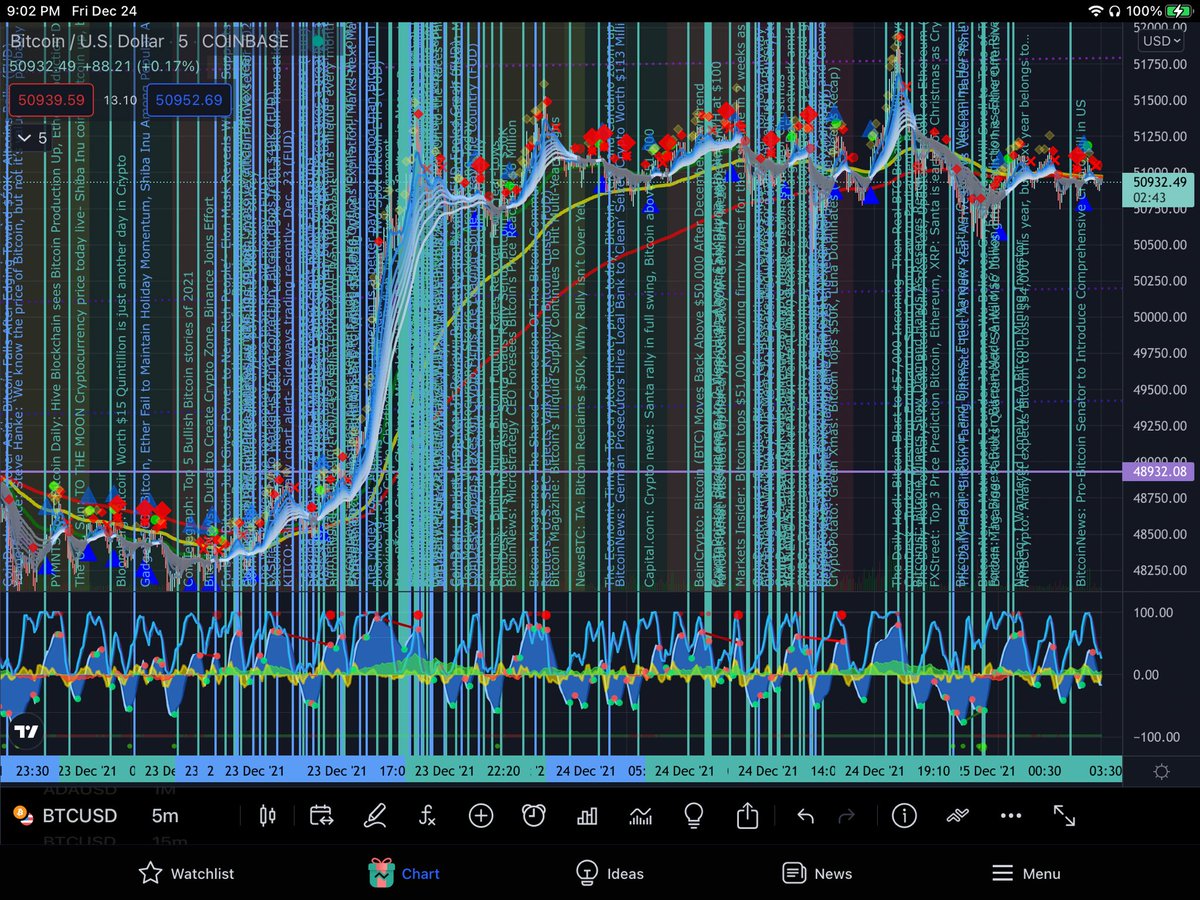Tap the blue buy price 50952.69

(x=190, y=100)
